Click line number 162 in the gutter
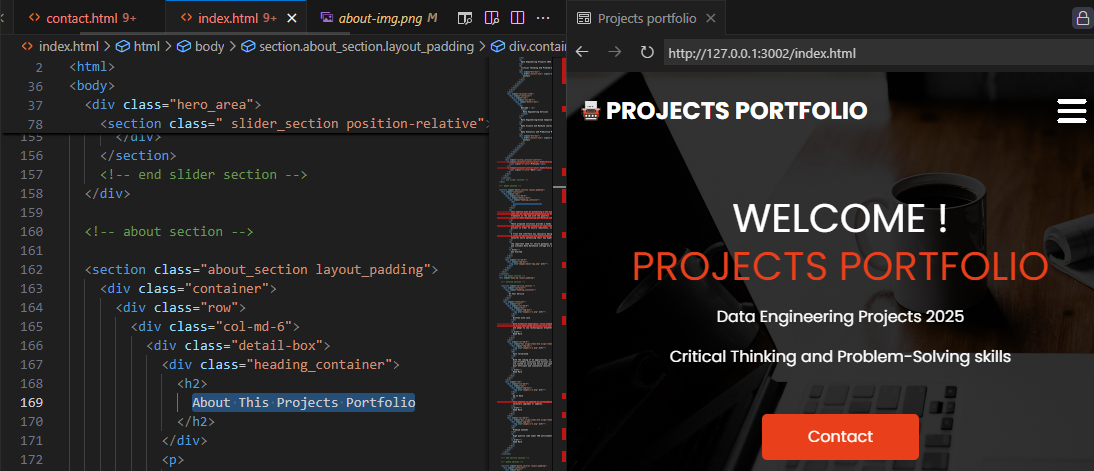1094x471 pixels. click(x=32, y=269)
